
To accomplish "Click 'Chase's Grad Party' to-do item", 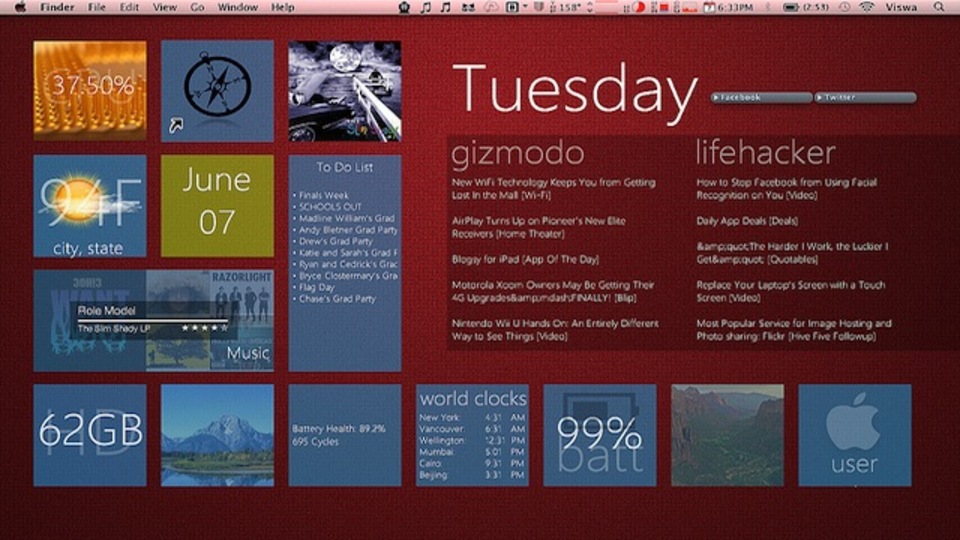I will 337,299.
